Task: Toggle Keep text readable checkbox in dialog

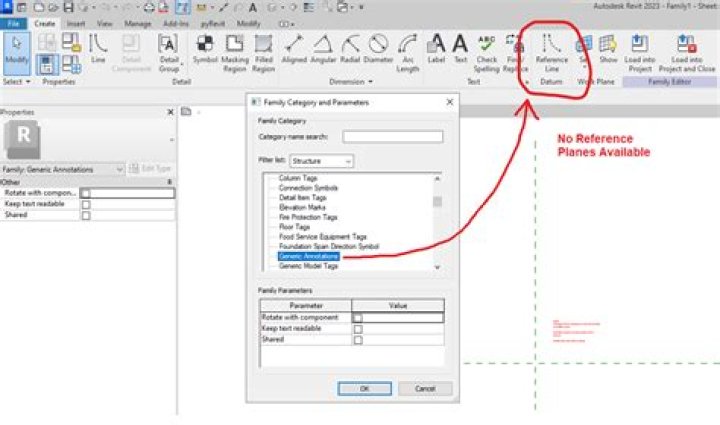Action: (358, 328)
